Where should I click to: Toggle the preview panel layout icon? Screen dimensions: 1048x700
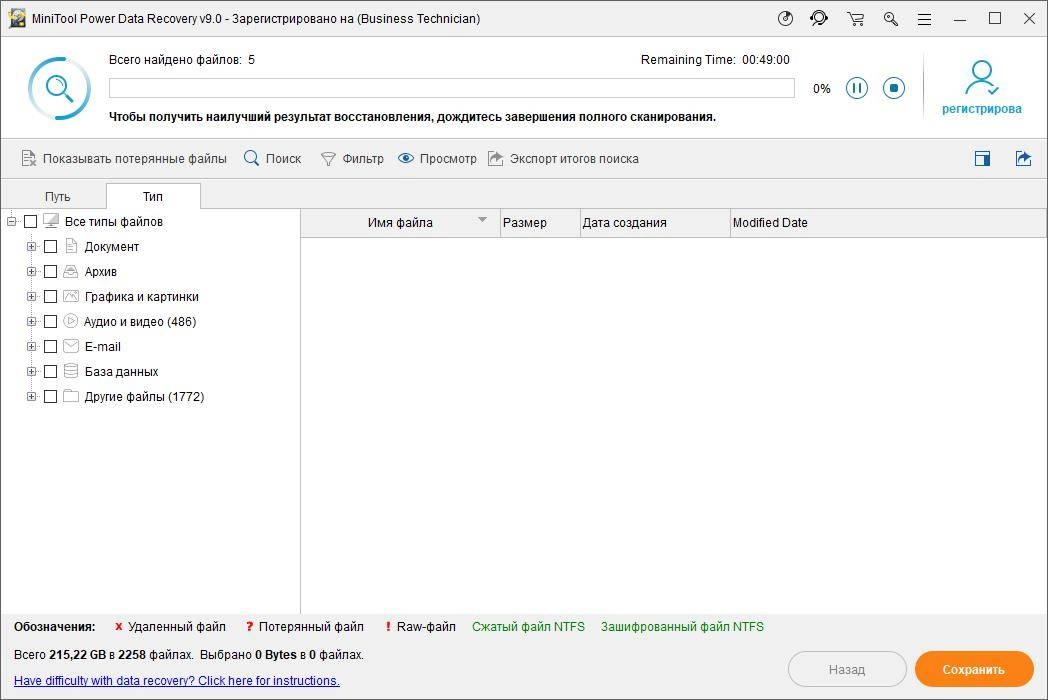(x=982, y=158)
